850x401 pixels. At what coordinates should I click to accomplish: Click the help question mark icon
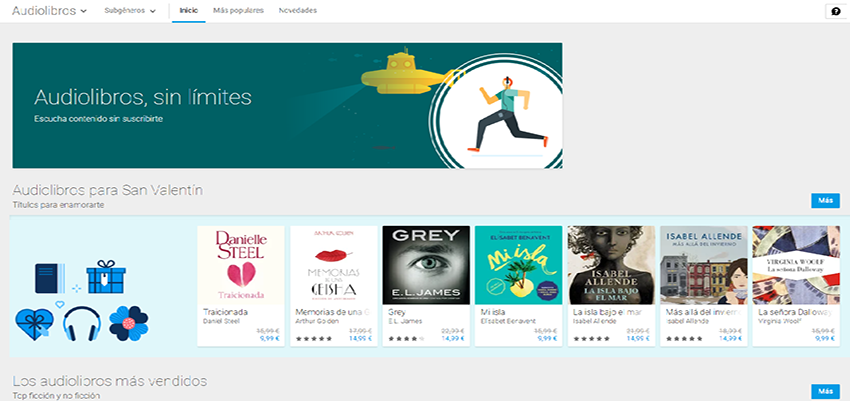click(x=835, y=11)
